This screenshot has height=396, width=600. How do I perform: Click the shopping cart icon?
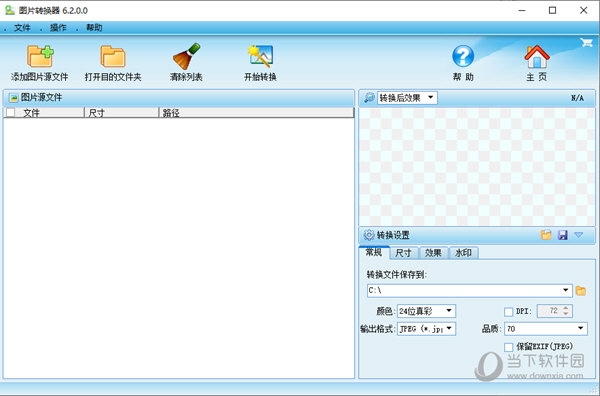pyautogui.click(x=586, y=42)
